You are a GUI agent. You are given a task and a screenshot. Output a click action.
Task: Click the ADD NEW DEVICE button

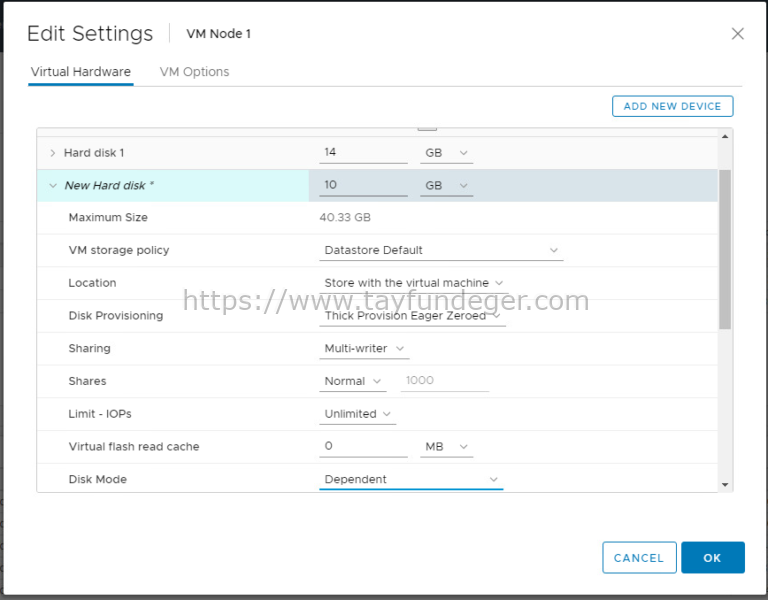(672, 106)
